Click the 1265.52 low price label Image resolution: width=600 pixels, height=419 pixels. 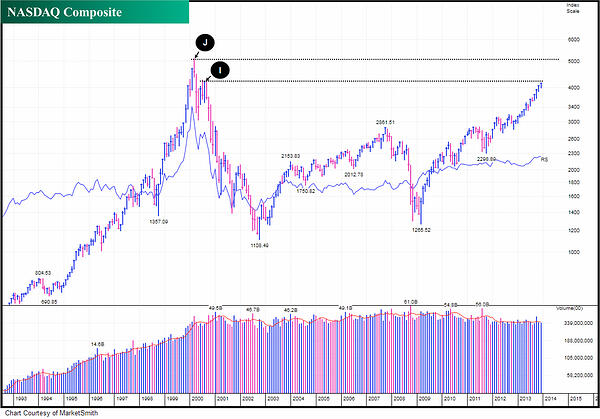pos(421,230)
